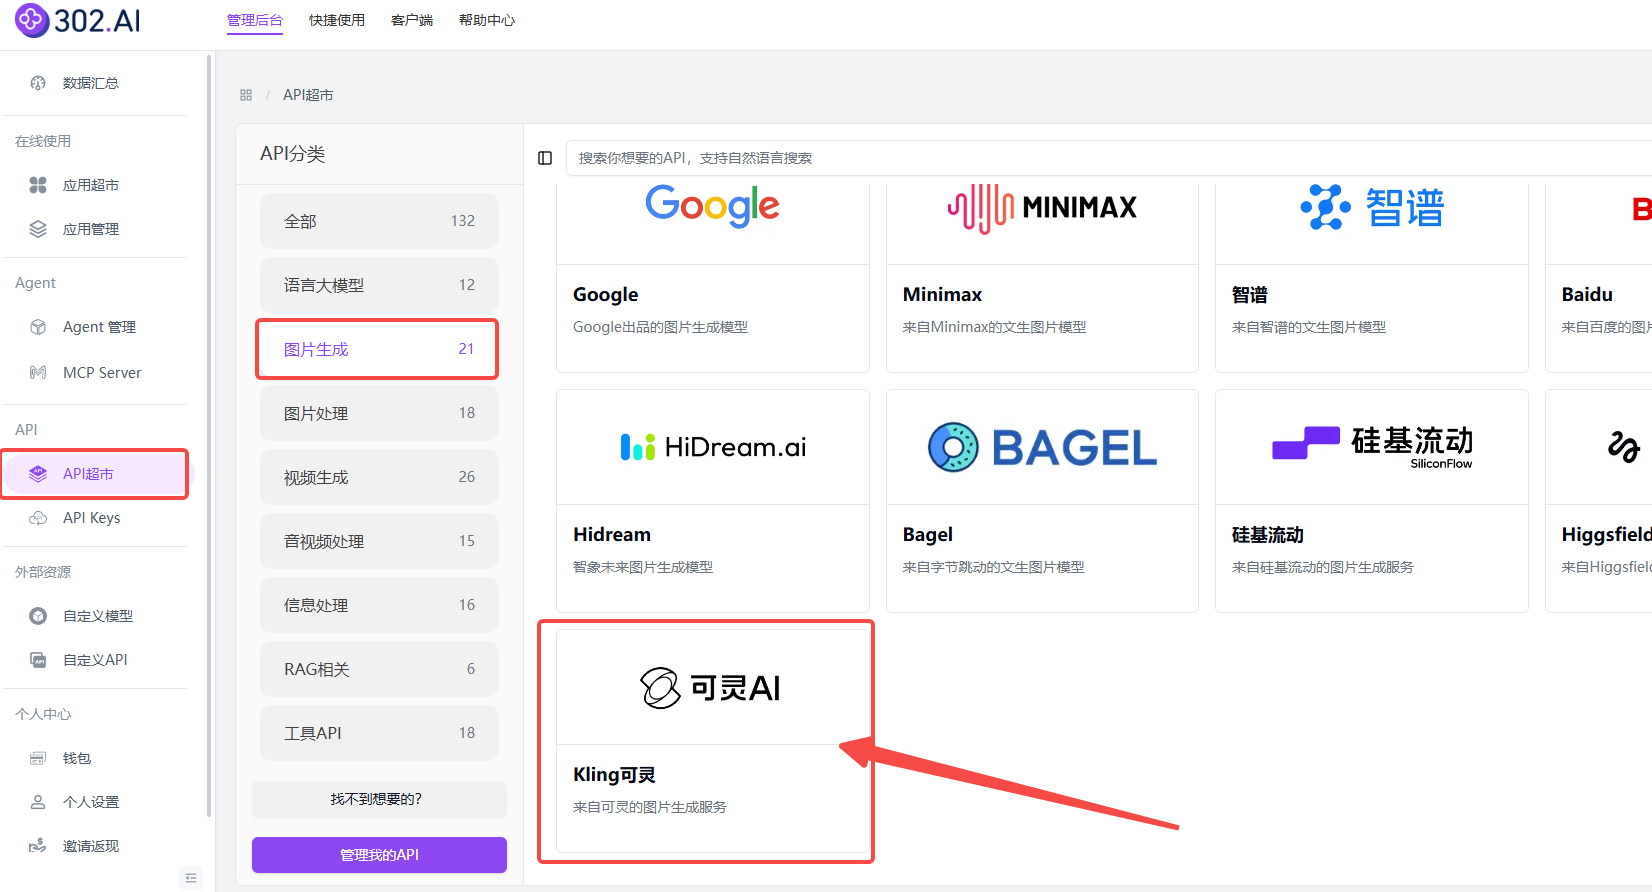The image size is (1652, 892).
Task: Toggle the API category panel icon
Action: 545,158
